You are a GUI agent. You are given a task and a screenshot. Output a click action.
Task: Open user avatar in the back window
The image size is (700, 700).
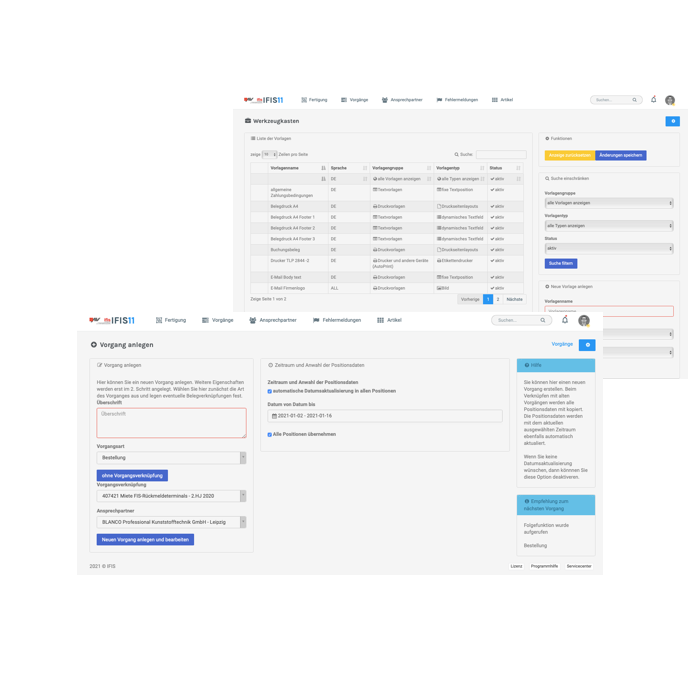pyautogui.click(x=670, y=100)
